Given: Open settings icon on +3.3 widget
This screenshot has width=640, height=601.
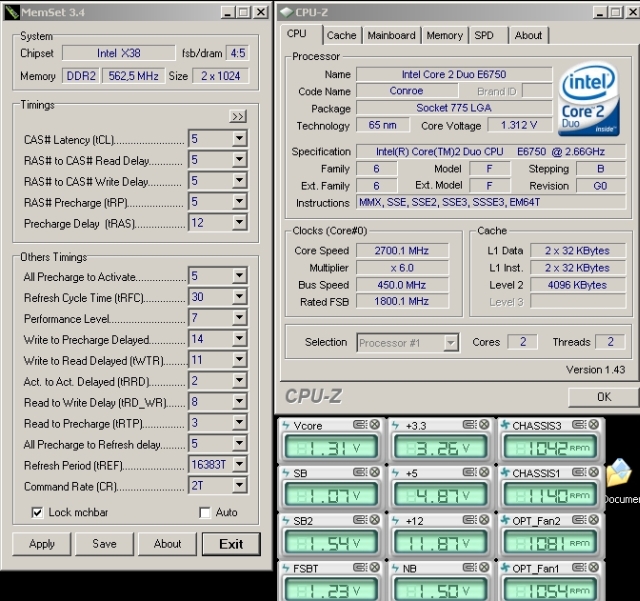Looking at the screenshot, I should (x=470, y=425).
